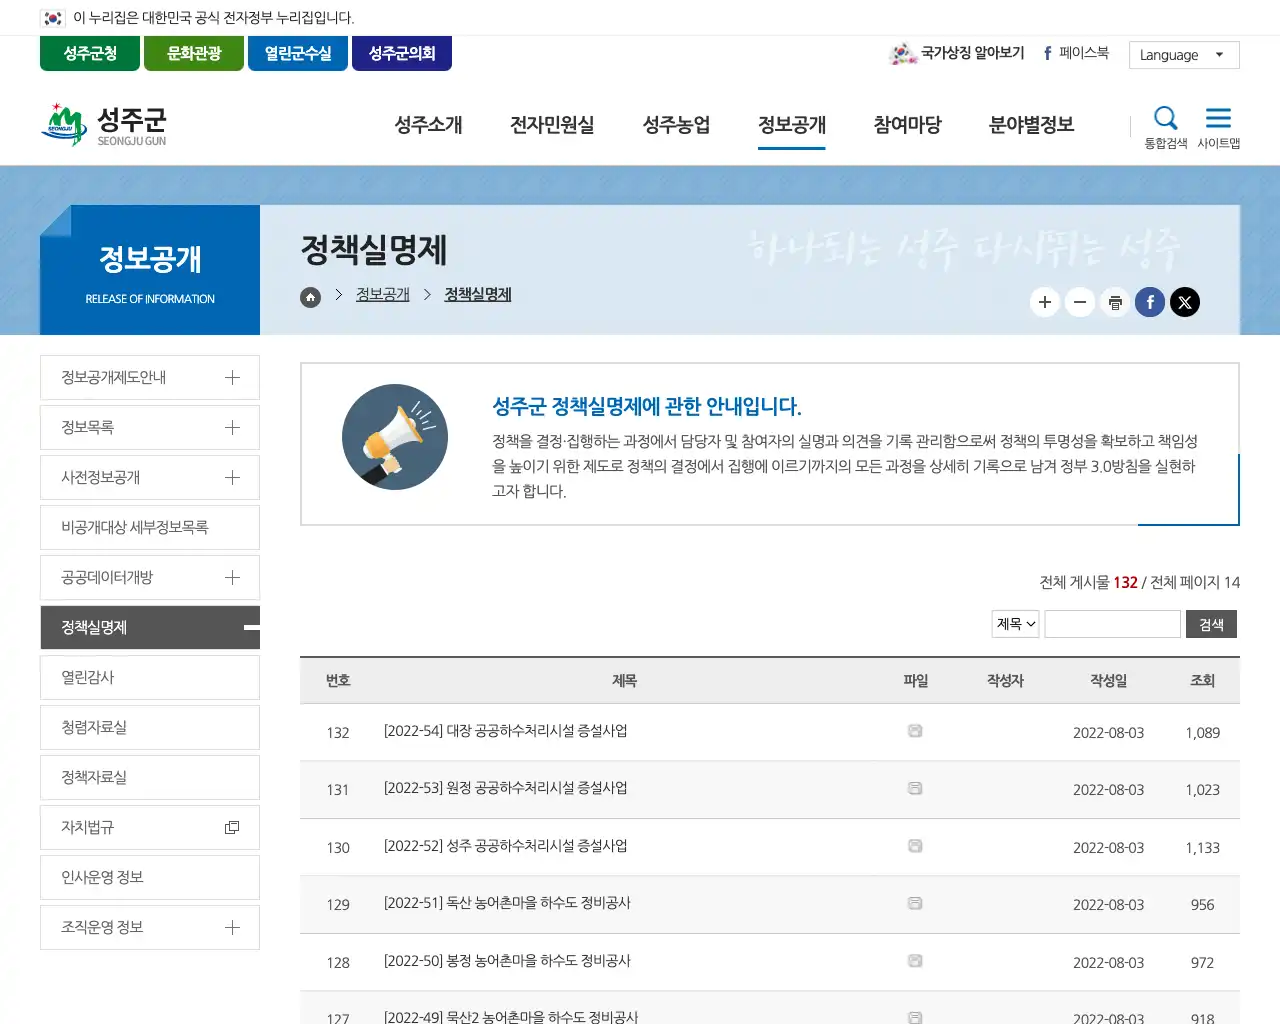Share page on X round icon
Screen dimensions: 1280x1024
coord(1185,302)
